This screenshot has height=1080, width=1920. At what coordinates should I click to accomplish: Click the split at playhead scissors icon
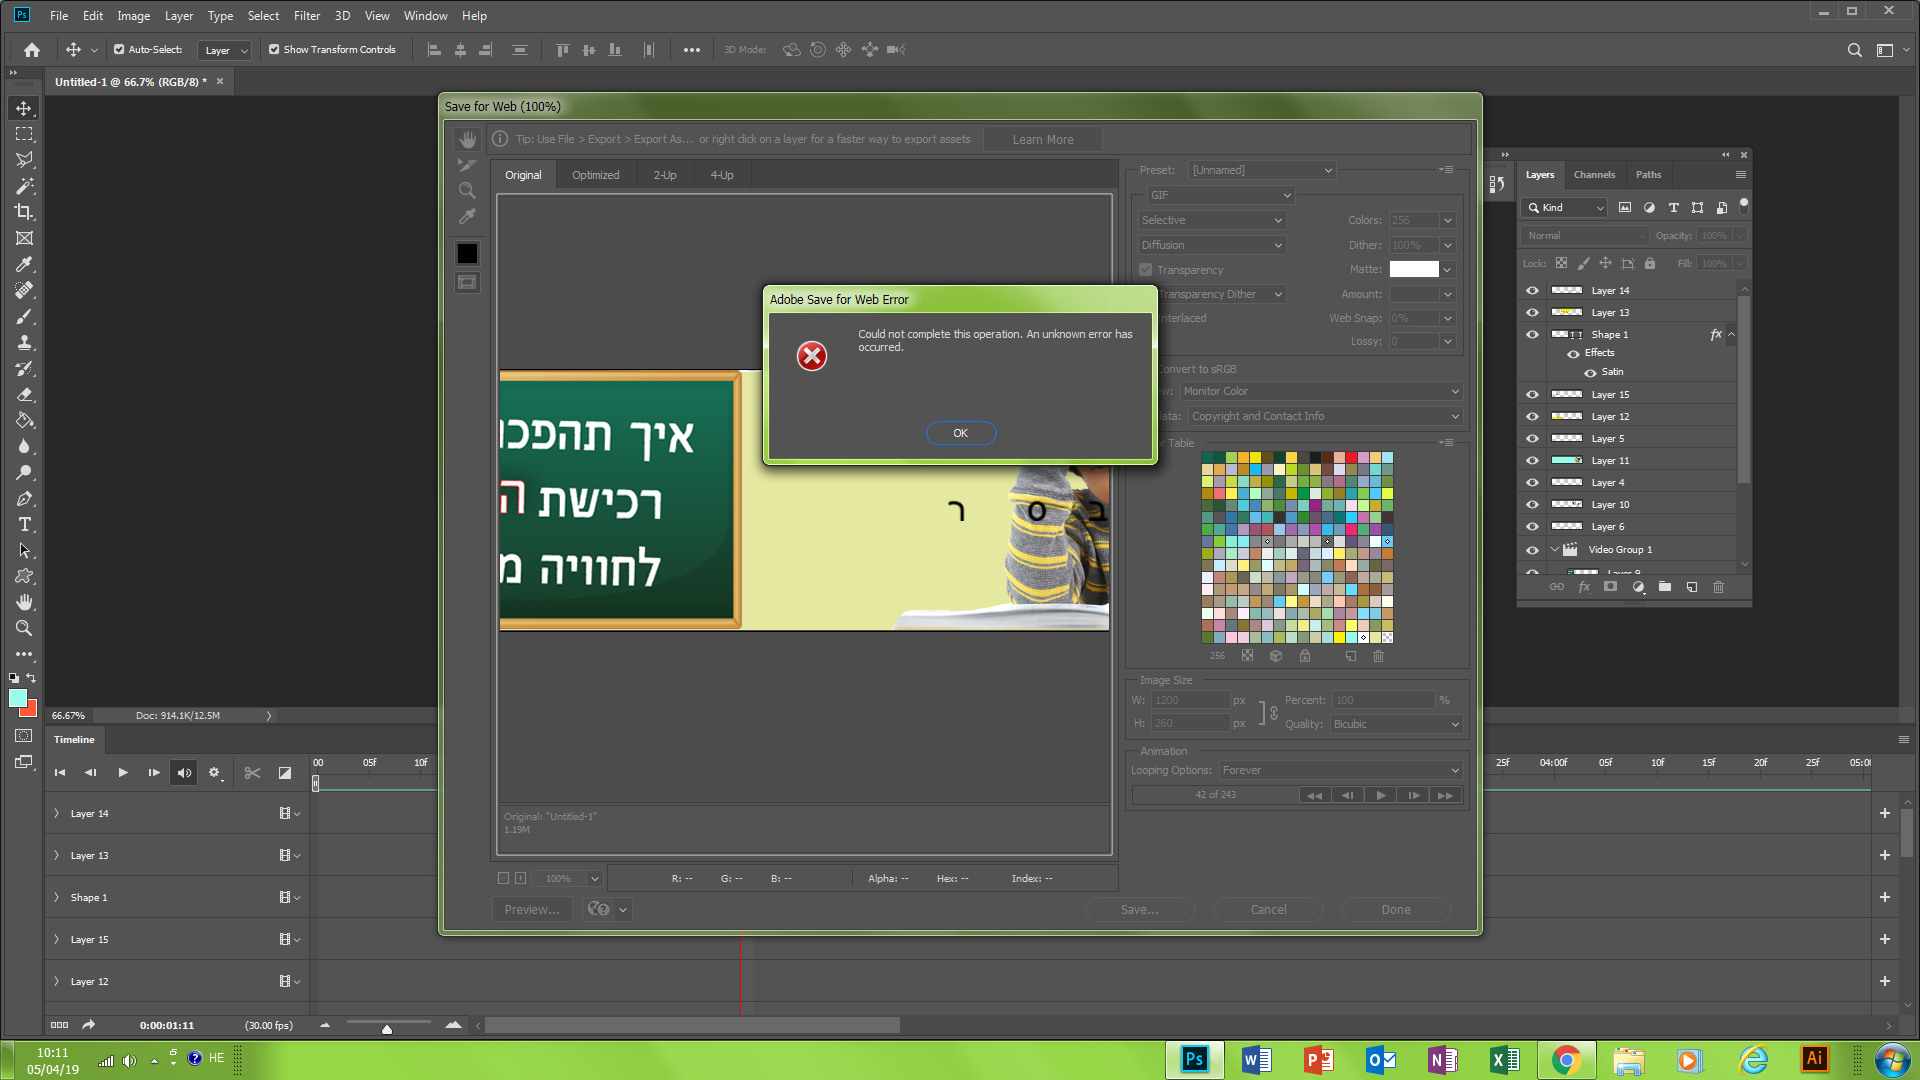pos(252,772)
